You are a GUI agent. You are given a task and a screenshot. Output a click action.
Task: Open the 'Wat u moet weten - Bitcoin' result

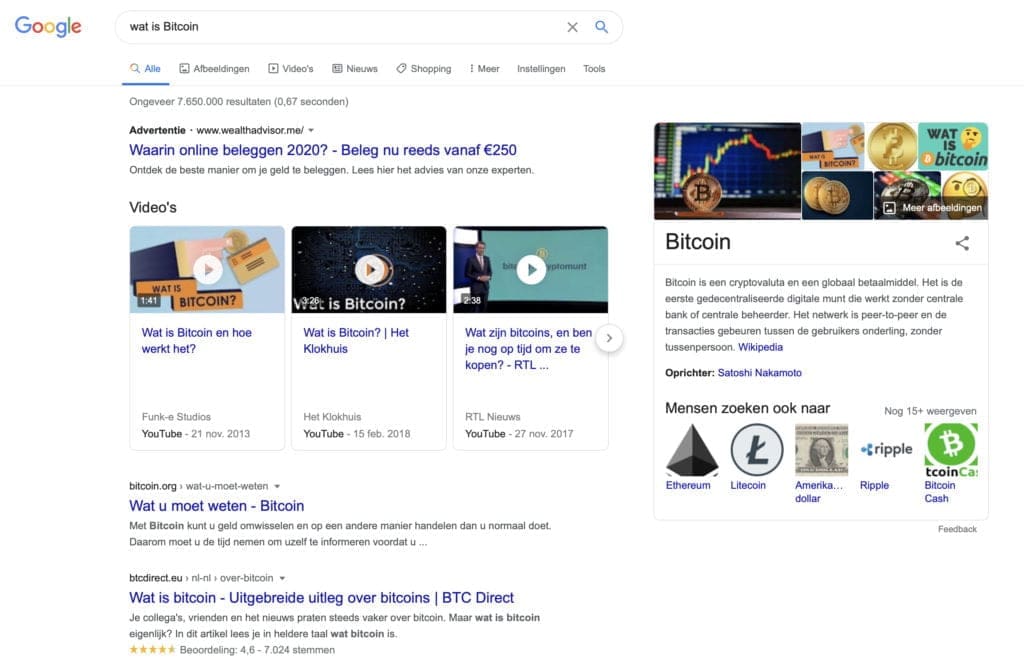click(217, 506)
